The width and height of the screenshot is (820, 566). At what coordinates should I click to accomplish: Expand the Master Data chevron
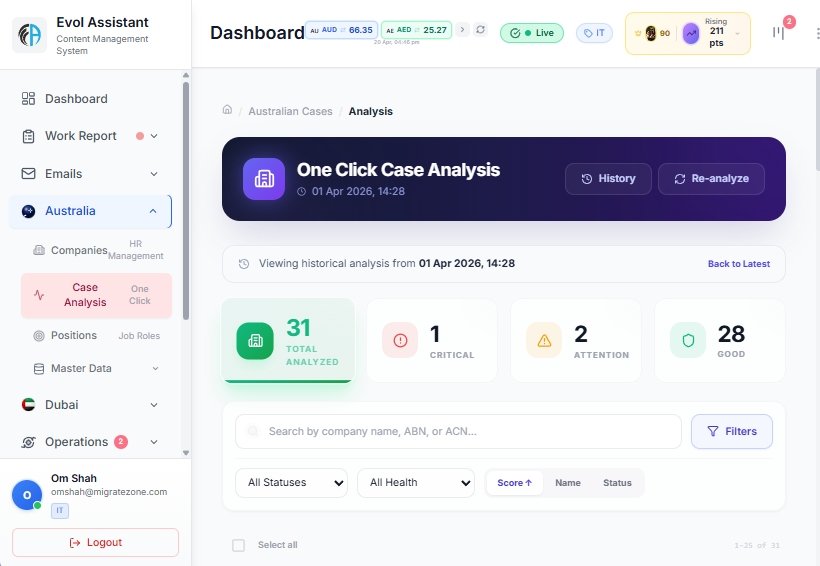155,369
